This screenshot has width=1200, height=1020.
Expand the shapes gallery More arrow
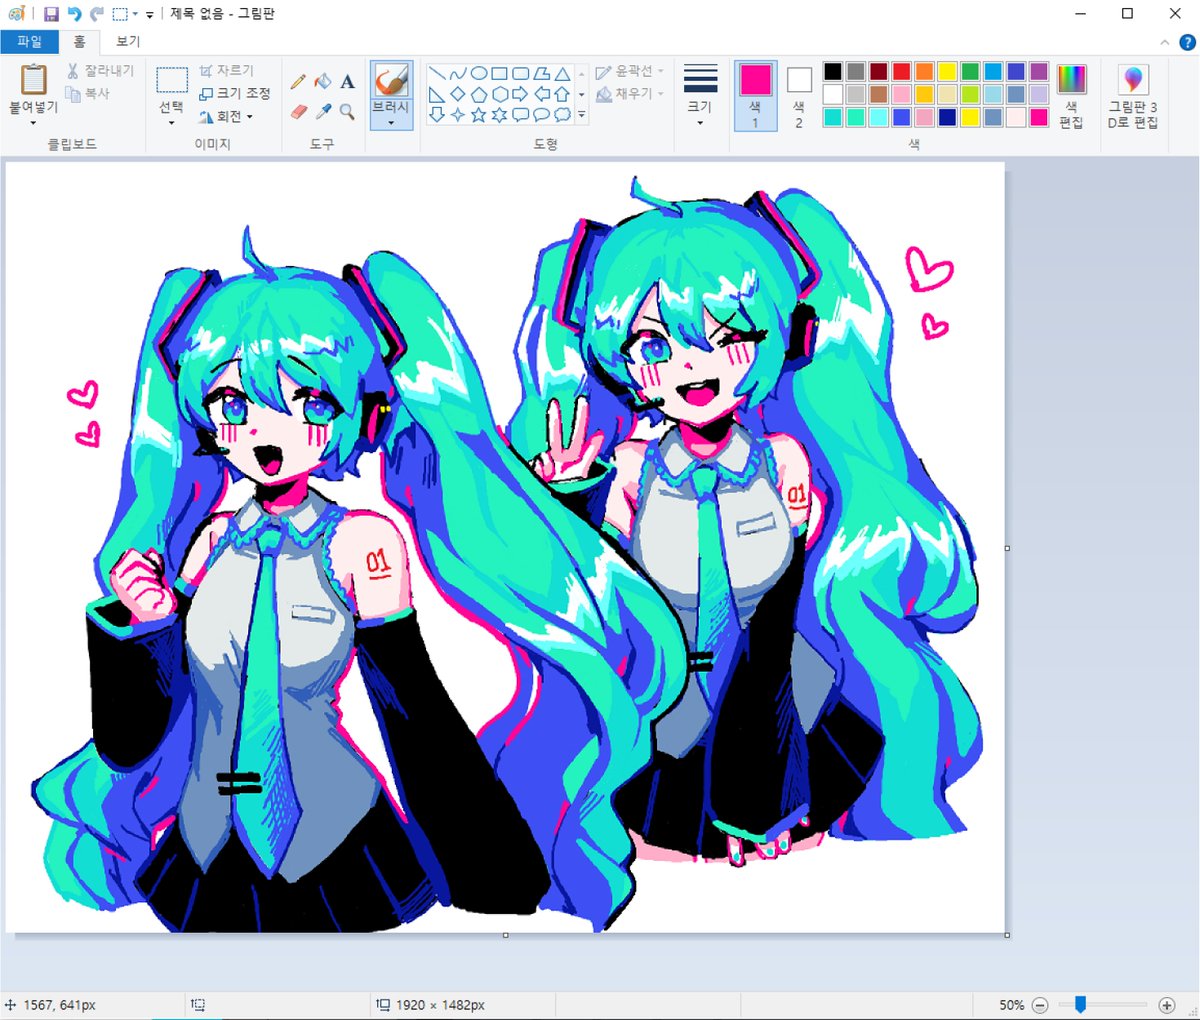[x=582, y=116]
